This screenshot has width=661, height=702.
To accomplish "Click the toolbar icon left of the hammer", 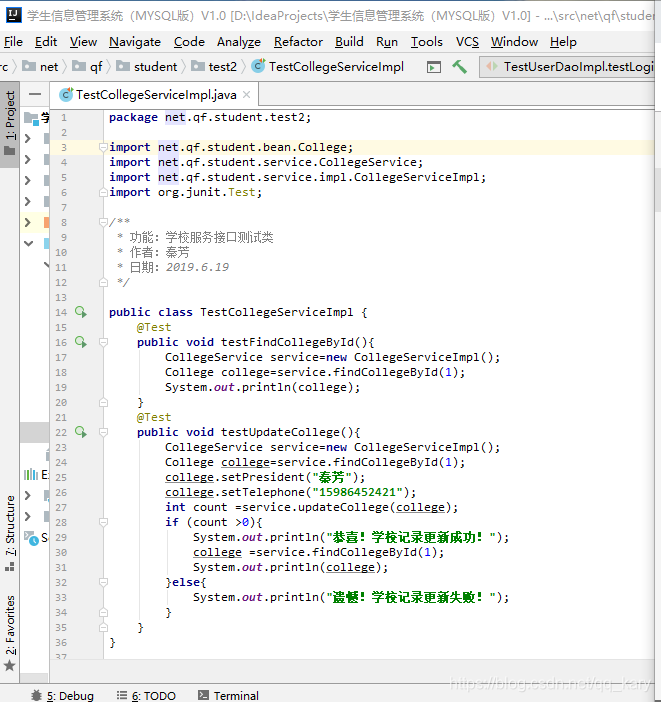I will click(x=434, y=67).
